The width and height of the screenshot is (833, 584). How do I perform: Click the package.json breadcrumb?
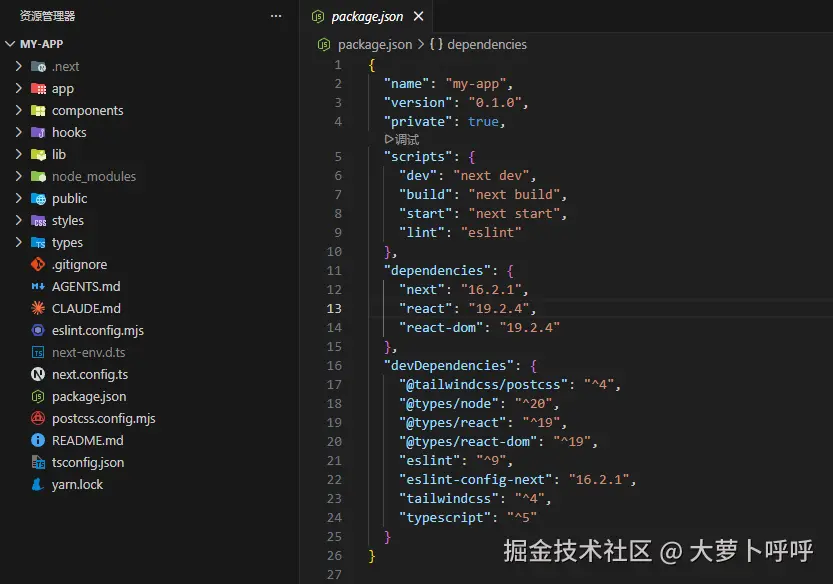(x=375, y=45)
